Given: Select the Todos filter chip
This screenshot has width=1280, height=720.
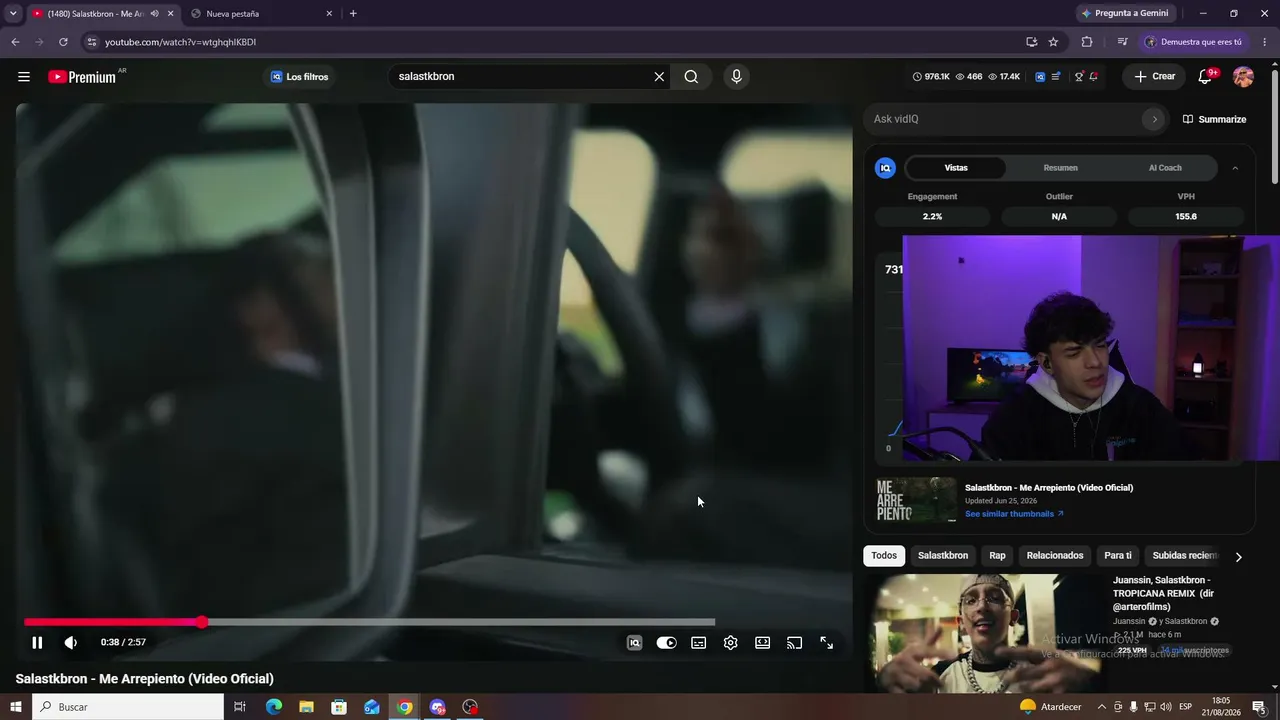Looking at the screenshot, I should pyautogui.click(x=884, y=556).
